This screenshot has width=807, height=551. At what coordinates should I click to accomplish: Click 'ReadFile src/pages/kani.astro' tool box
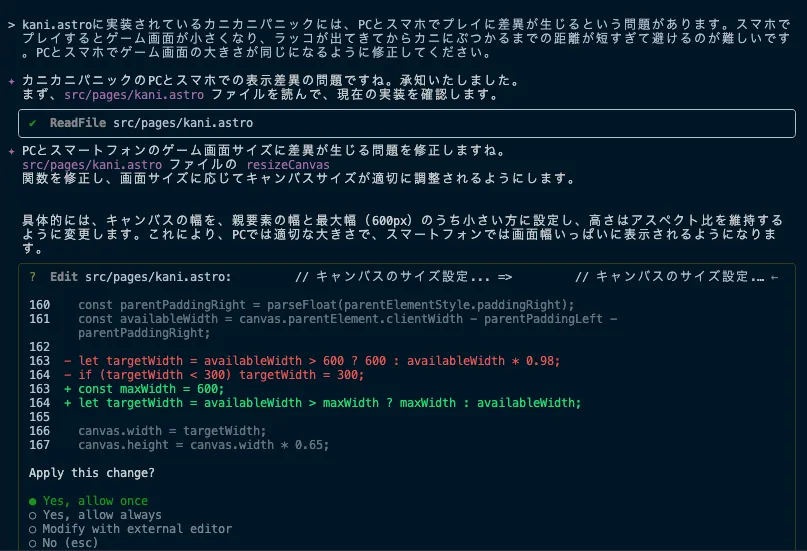407,123
